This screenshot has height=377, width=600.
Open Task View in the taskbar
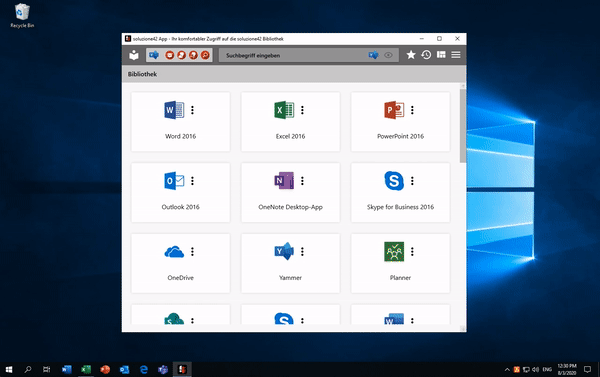(x=46, y=369)
